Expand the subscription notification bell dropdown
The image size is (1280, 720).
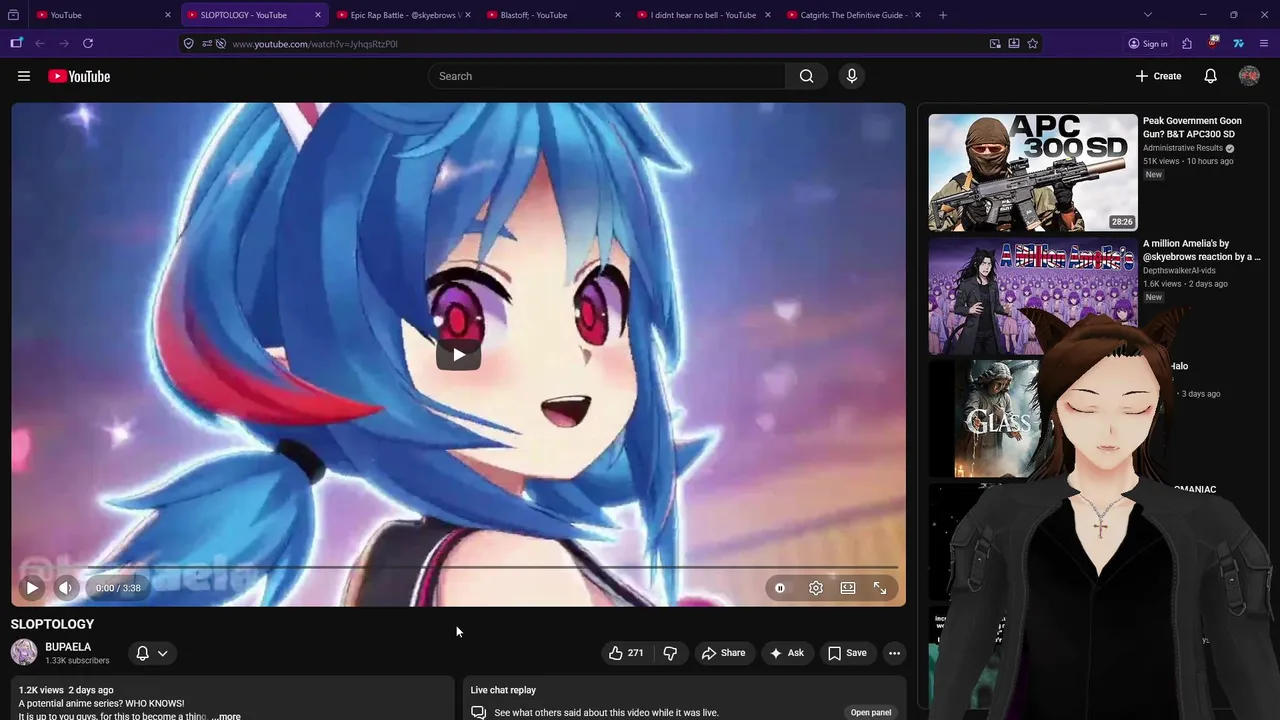pyautogui.click(x=152, y=653)
